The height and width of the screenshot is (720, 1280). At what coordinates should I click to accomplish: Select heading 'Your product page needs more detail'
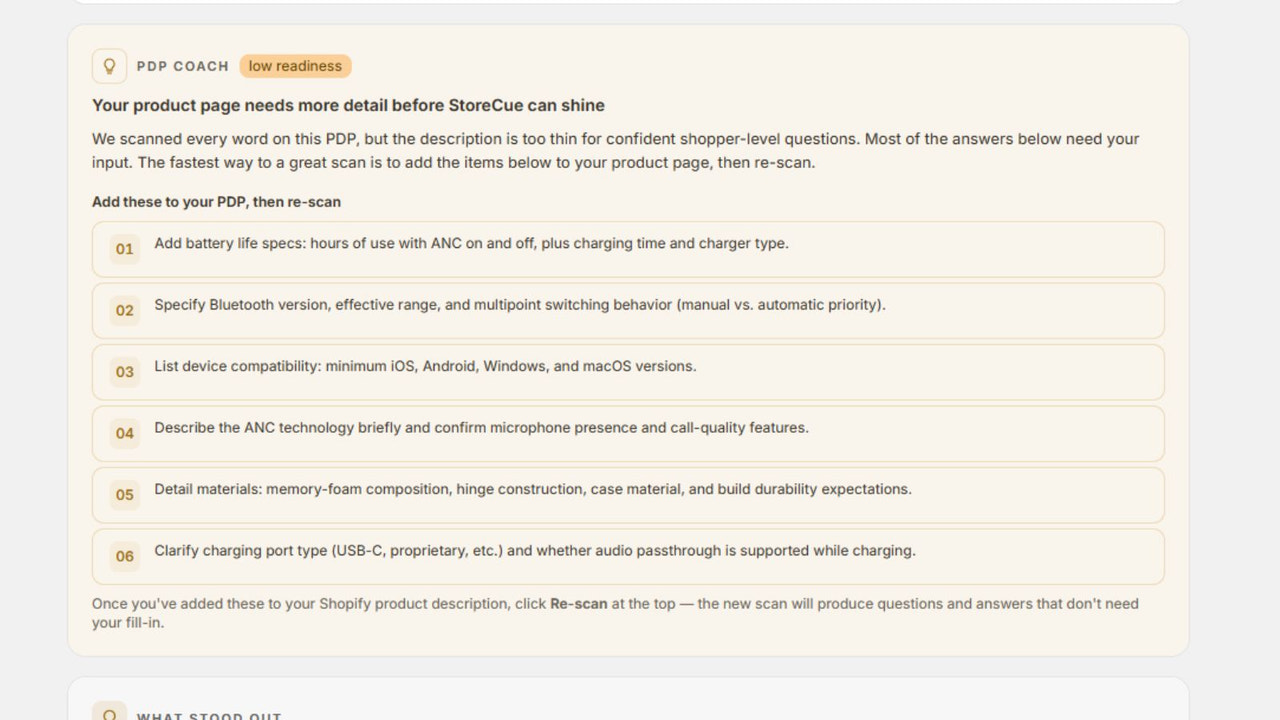coord(348,105)
